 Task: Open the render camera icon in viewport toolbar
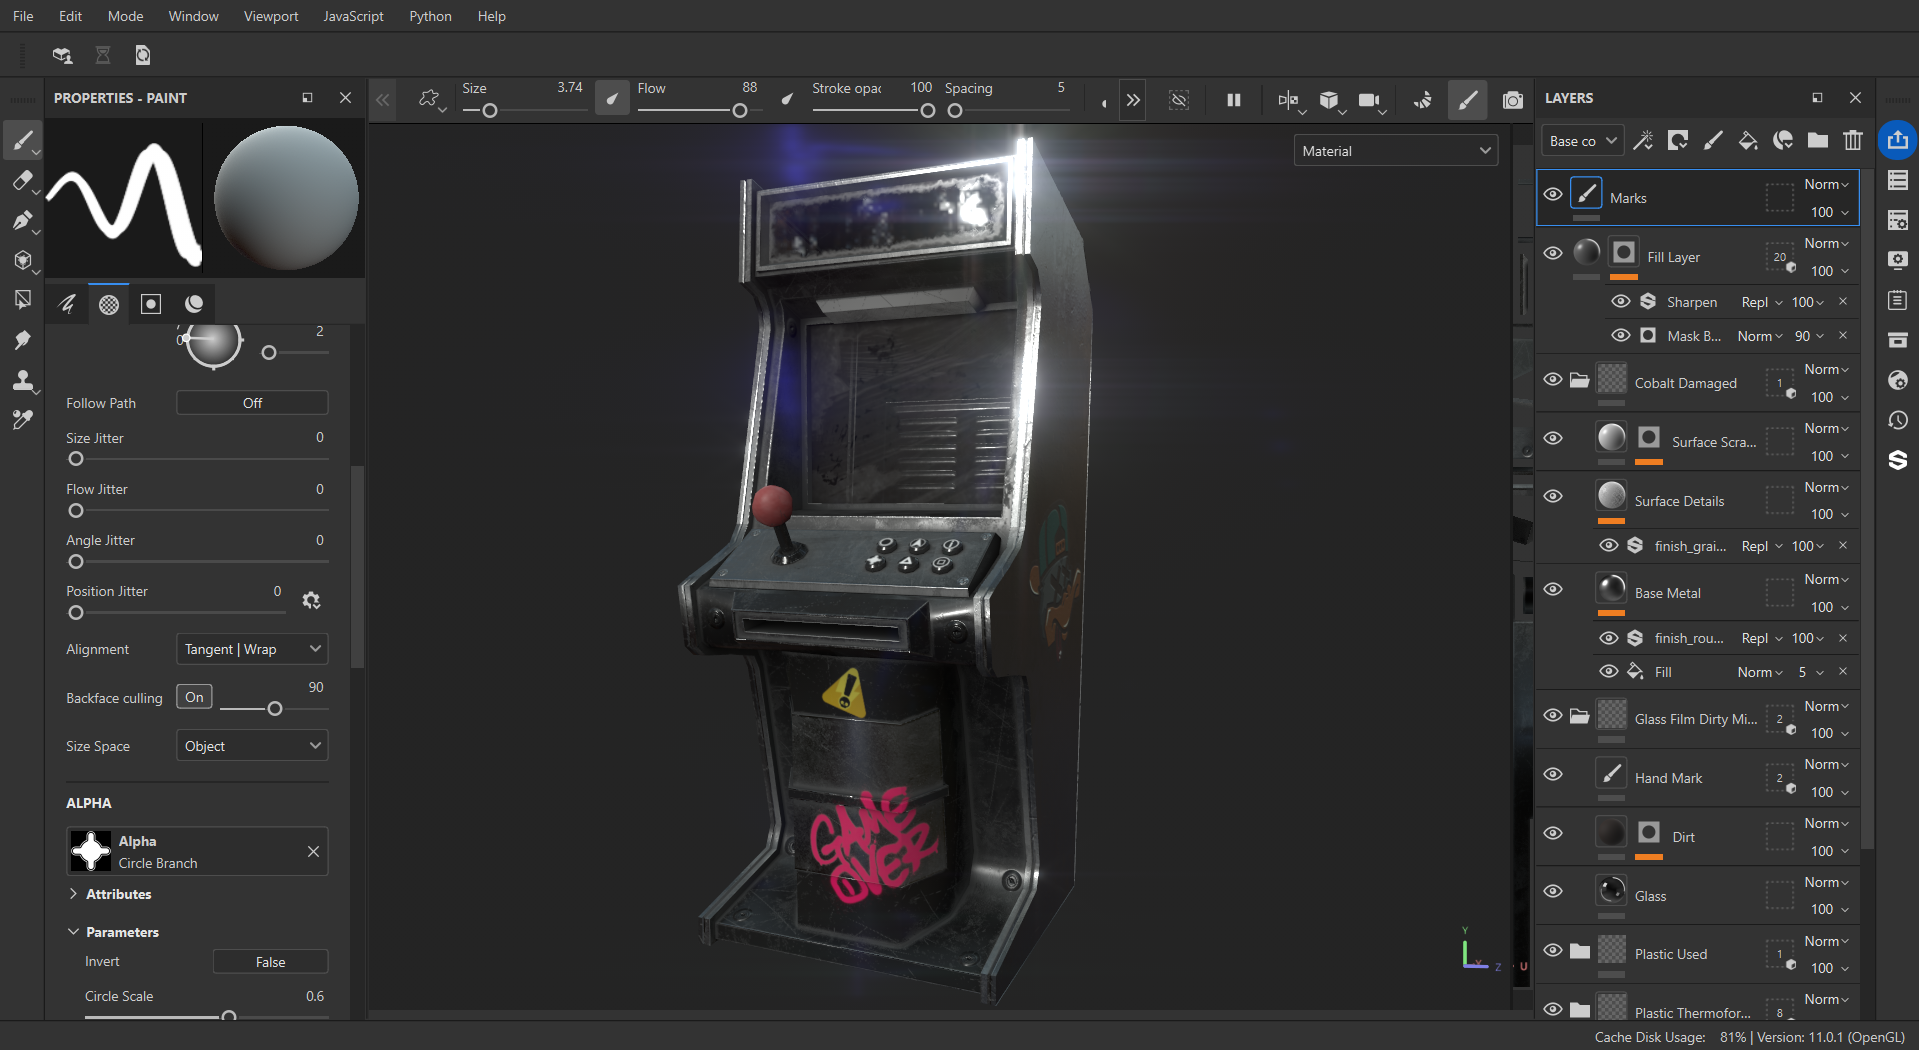pyautogui.click(x=1513, y=100)
